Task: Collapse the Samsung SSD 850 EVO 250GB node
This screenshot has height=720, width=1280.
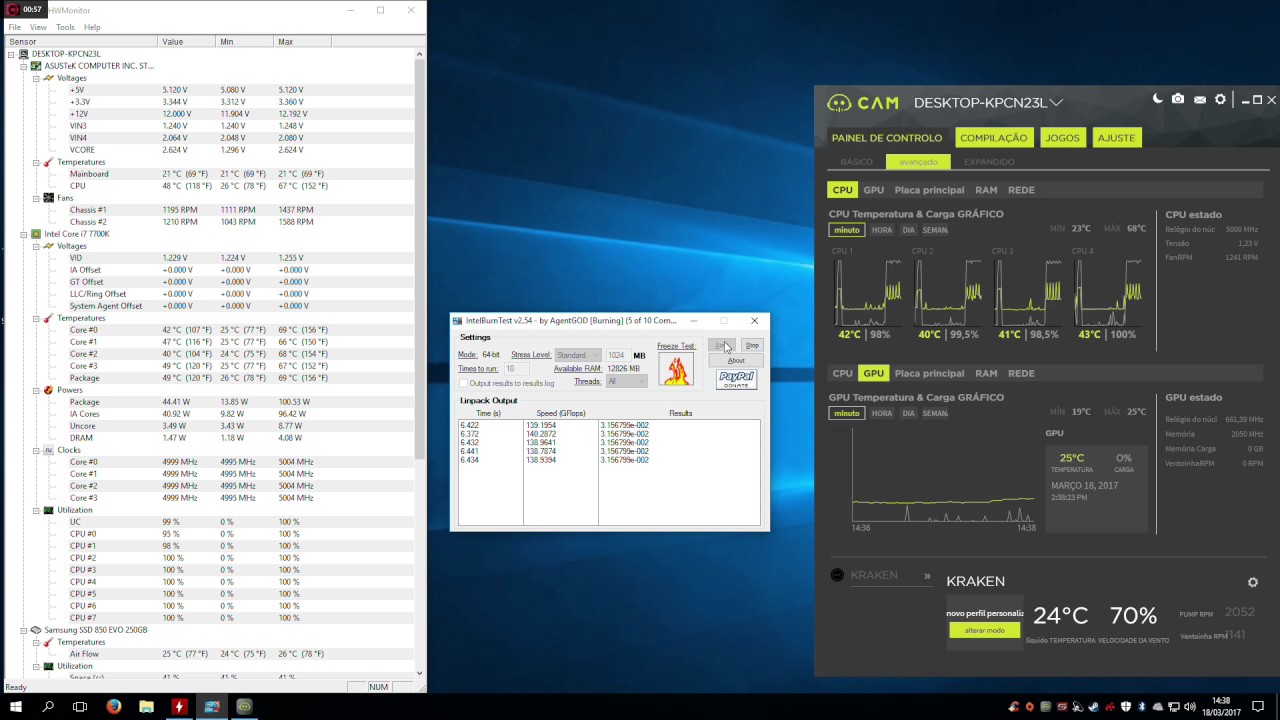Action: (x=23, y=630)
